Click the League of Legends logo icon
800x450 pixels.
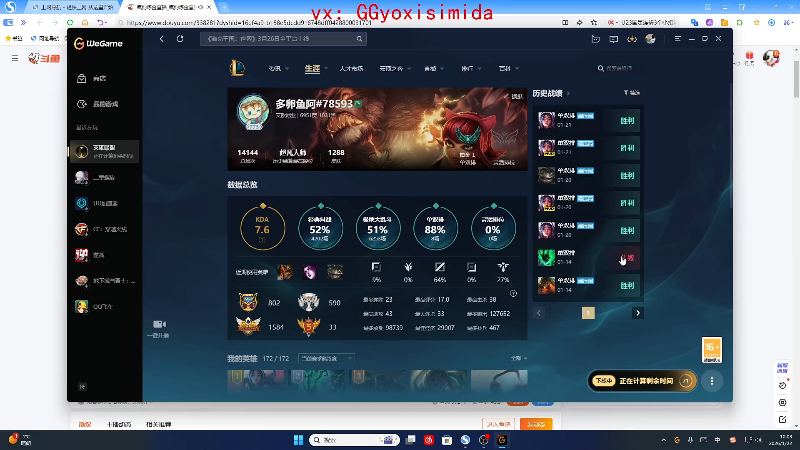pos(237,68)
